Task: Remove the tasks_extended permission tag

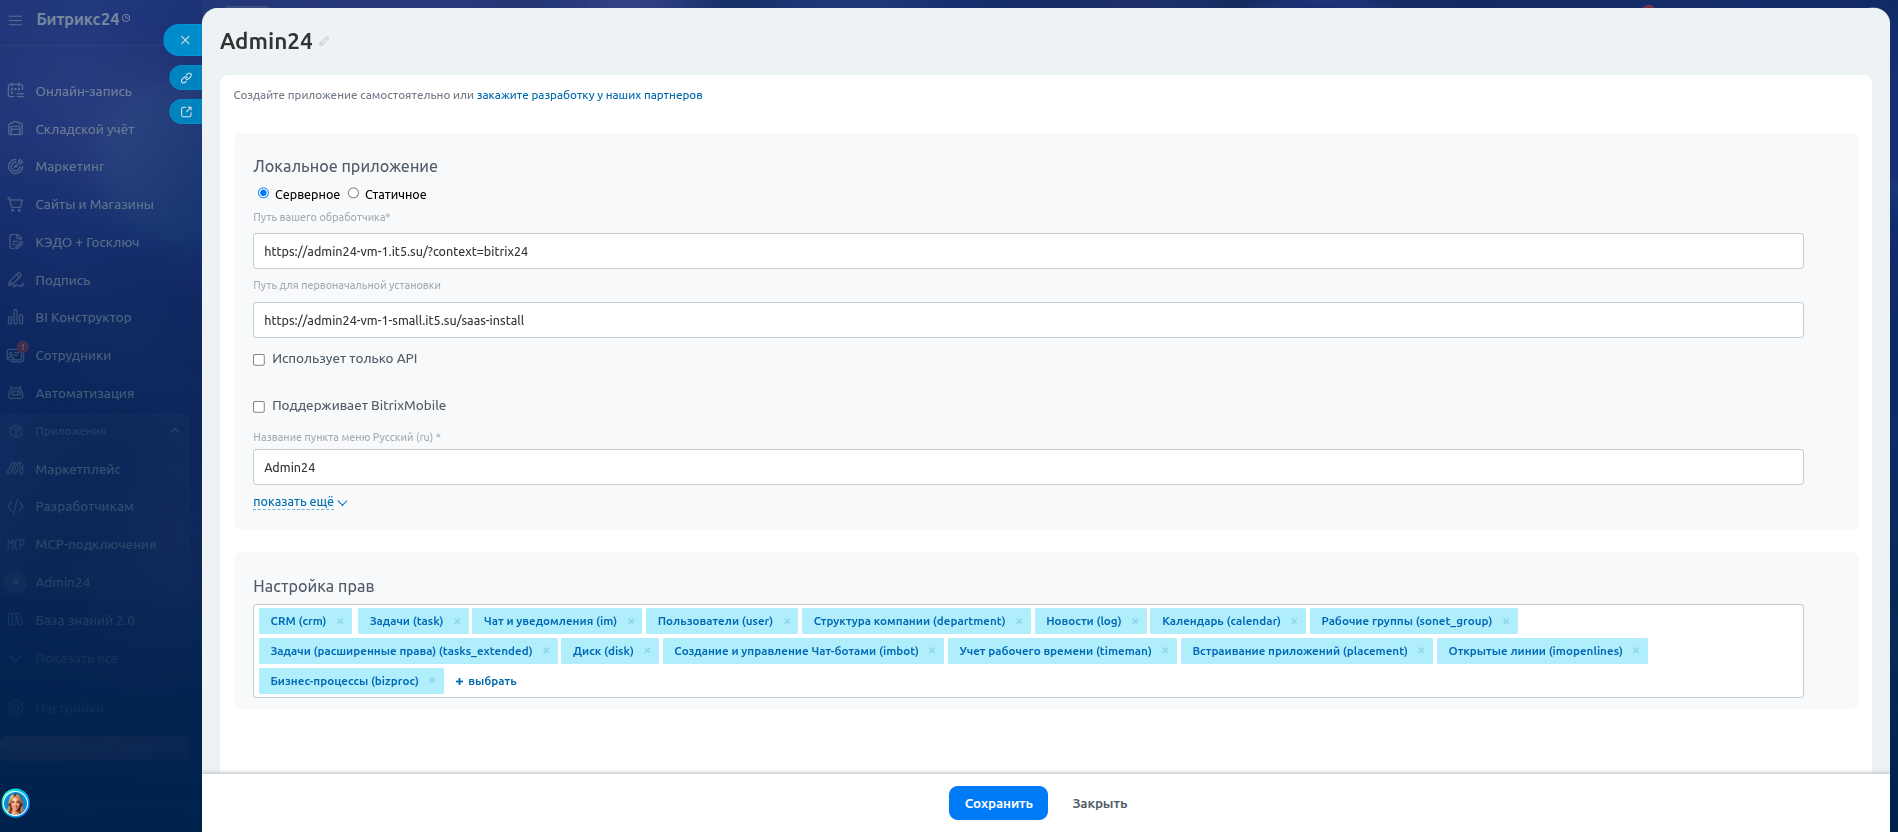Action: coord(546,651)
